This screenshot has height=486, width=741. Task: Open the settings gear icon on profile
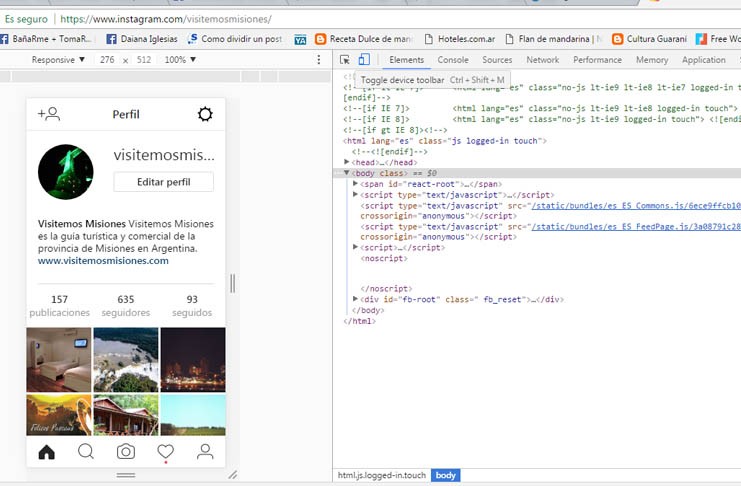point(205,114)
